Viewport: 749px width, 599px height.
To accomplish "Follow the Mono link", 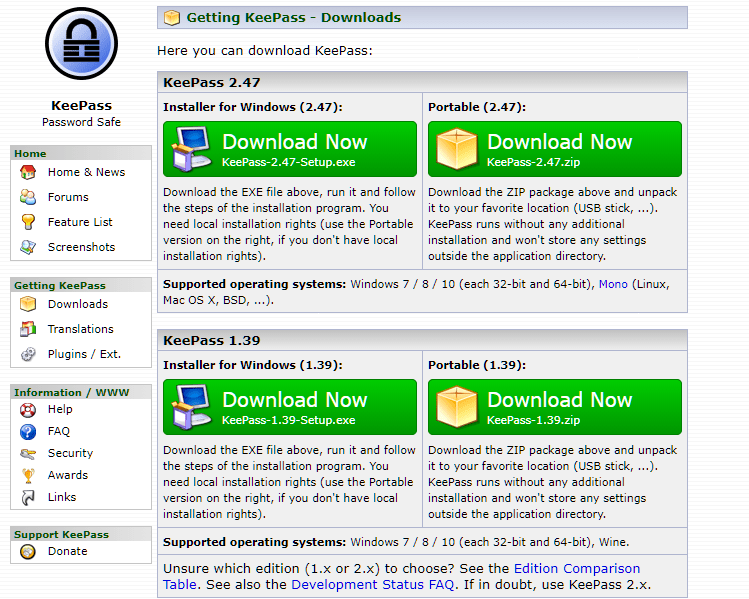I will [x=613, y=284].
